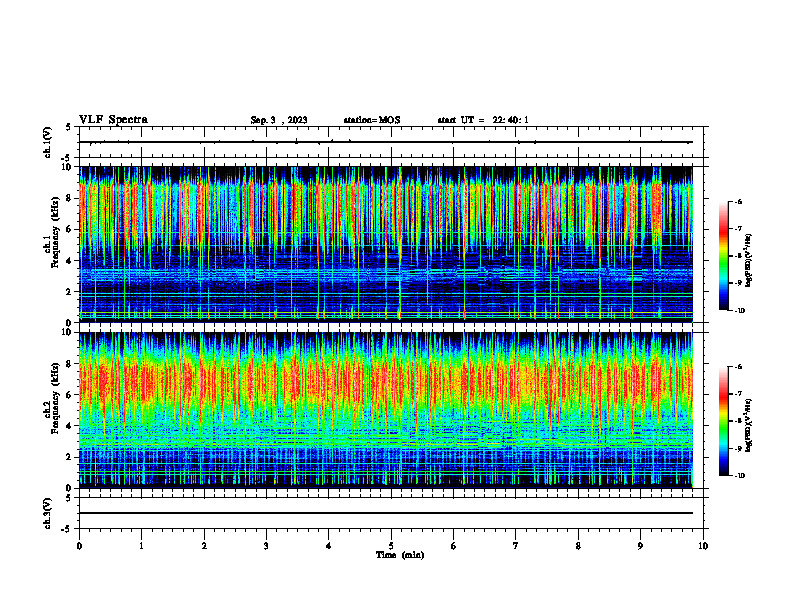
Task: Click the ch.1 spectrogram color scale bar
Action: [x=723, y=256]
